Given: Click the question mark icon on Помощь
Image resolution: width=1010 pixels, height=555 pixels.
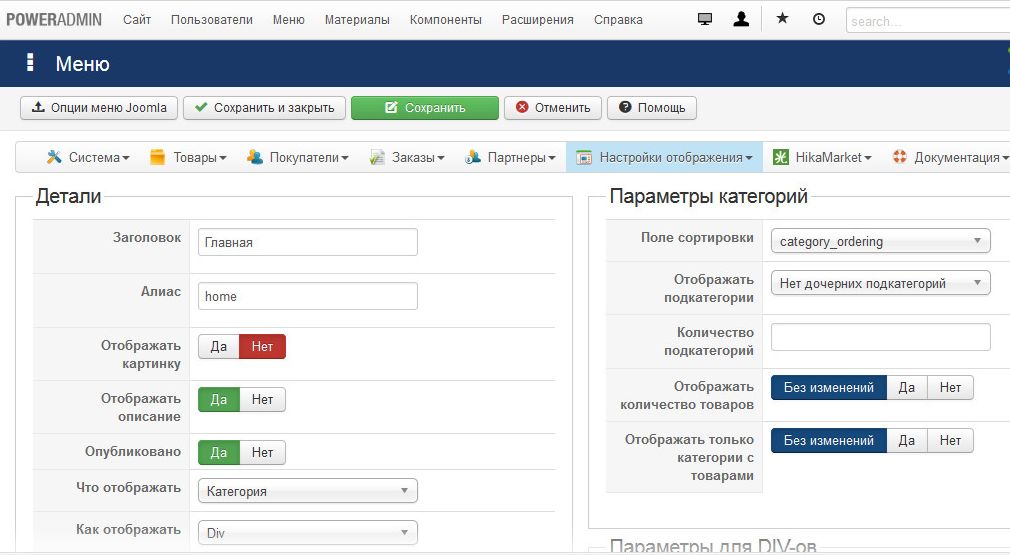Looking at the screenshot, I should pyautogui.click(x=625, y=107).
